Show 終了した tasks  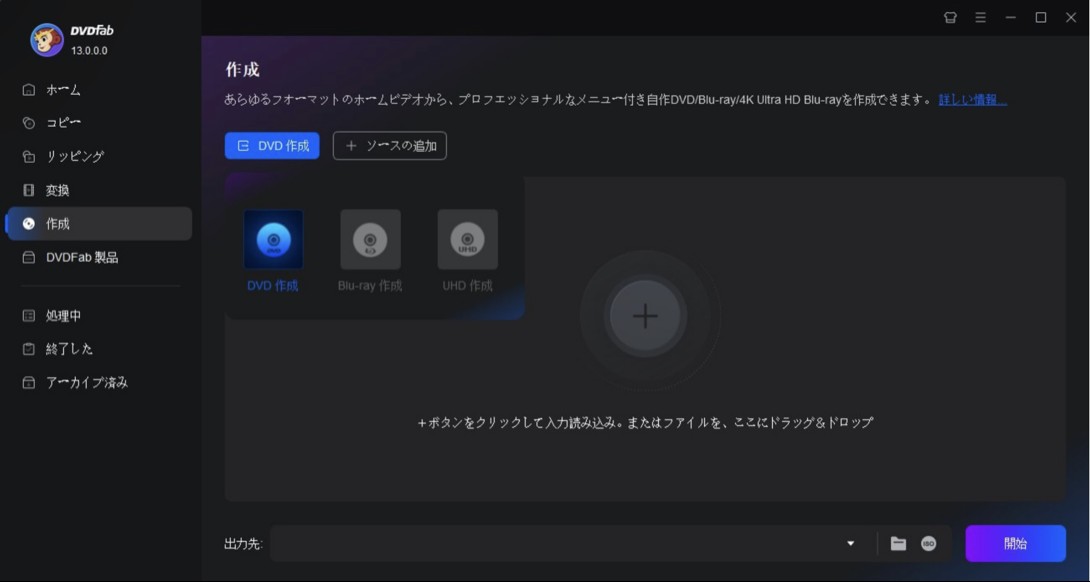pyautogui.click(x=99, y=349)
